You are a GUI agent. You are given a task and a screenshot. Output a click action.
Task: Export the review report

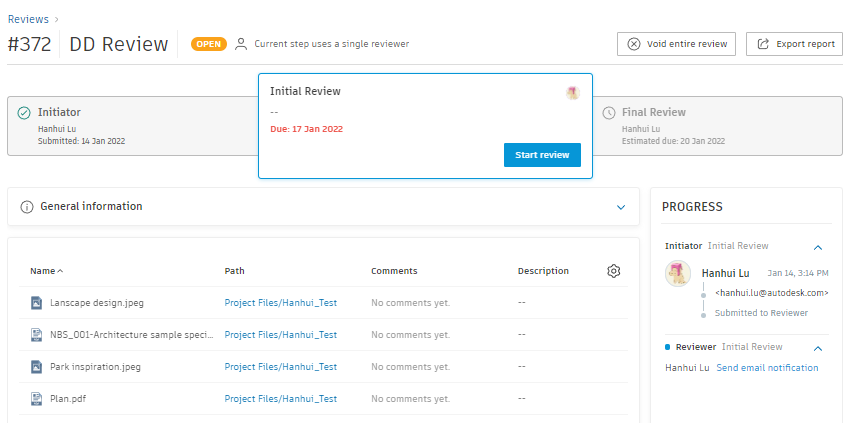pos(795,44)
